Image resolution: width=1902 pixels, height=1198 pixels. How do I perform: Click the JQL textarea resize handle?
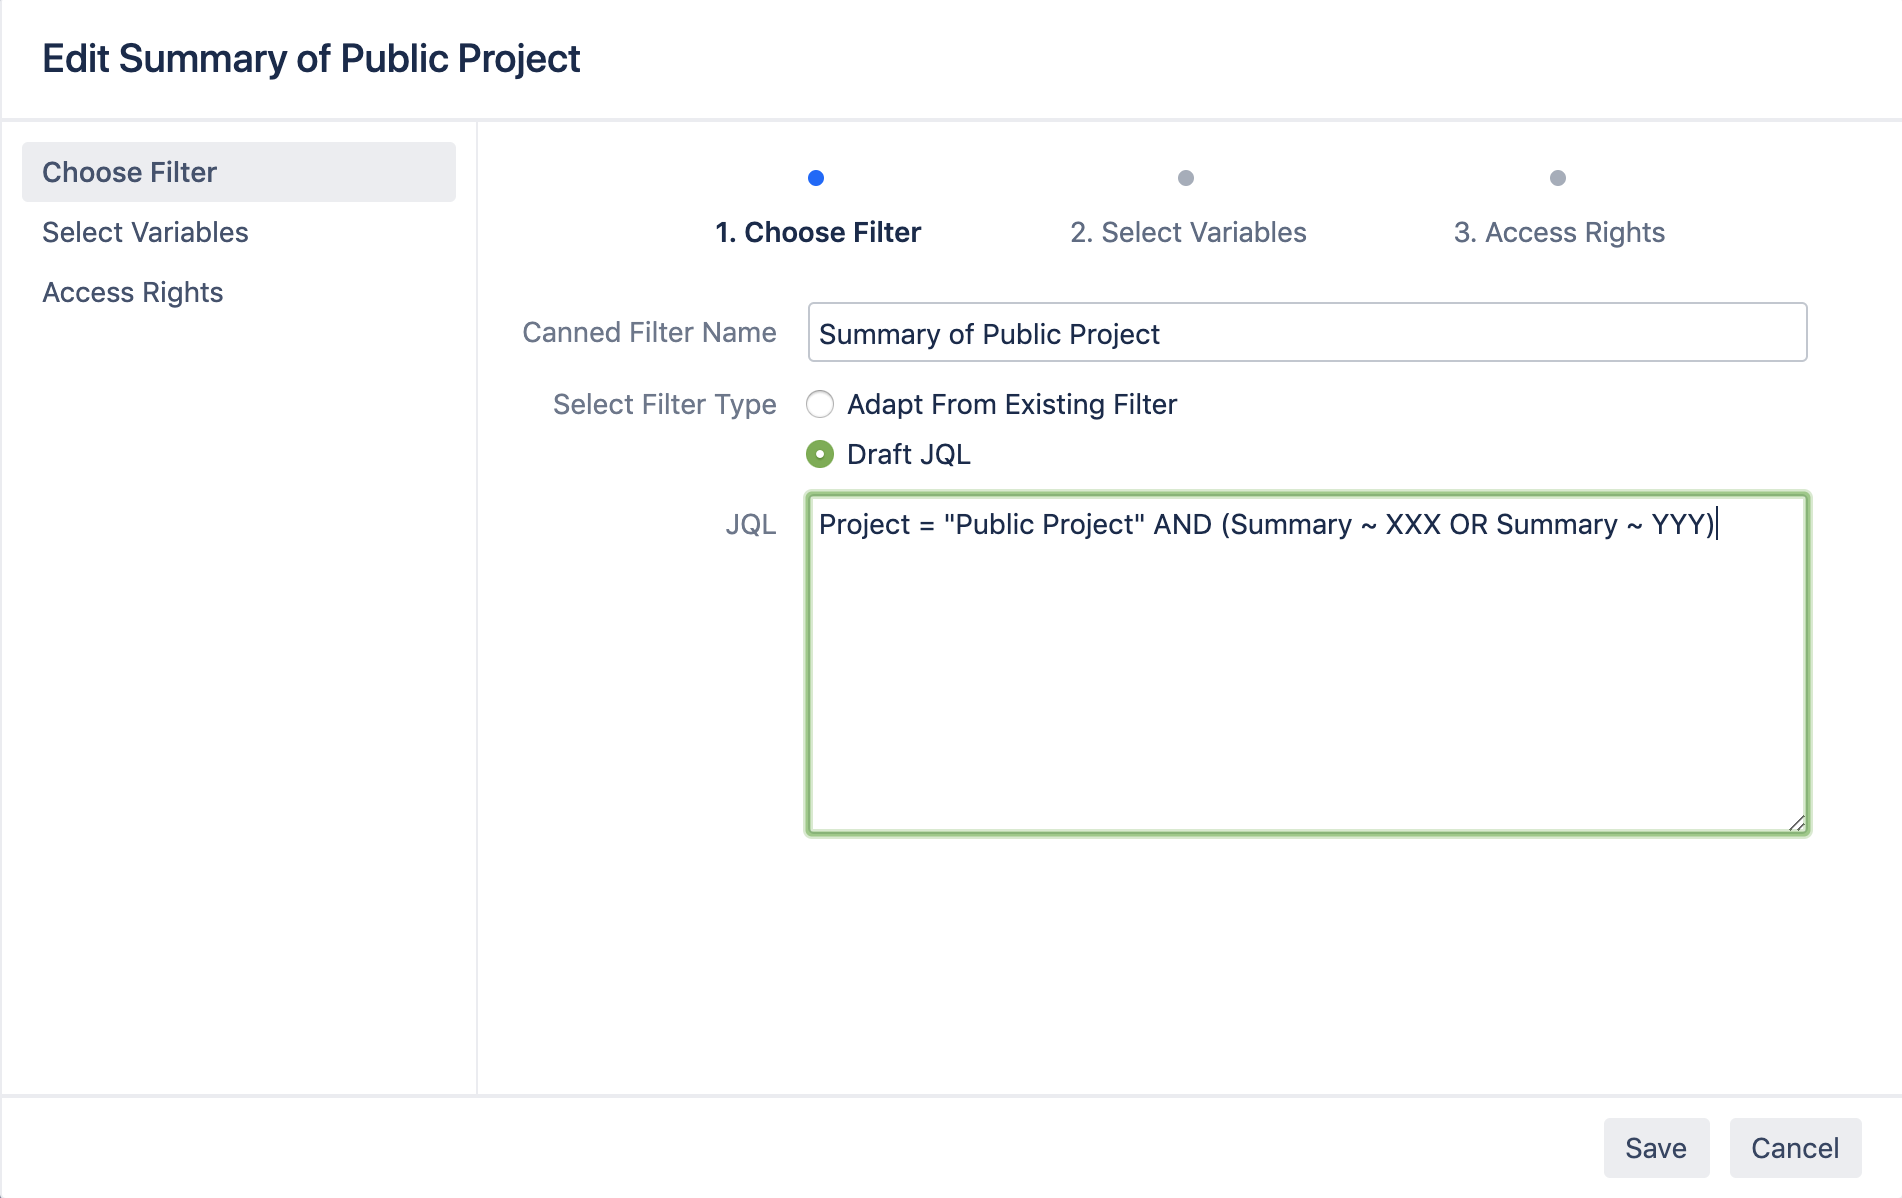tap(1796, 823)
